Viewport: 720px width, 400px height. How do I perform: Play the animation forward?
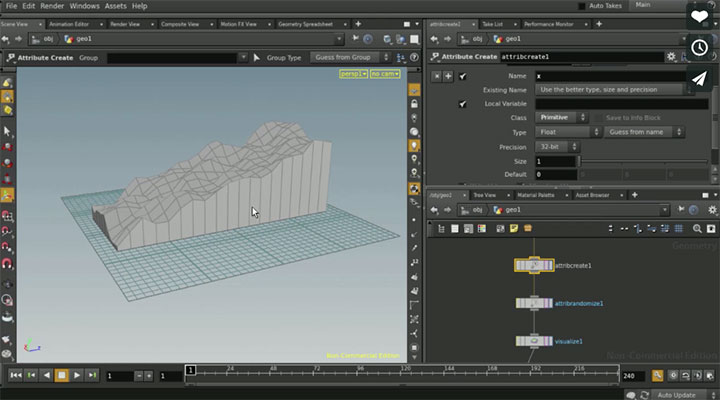tap(77, 376)
